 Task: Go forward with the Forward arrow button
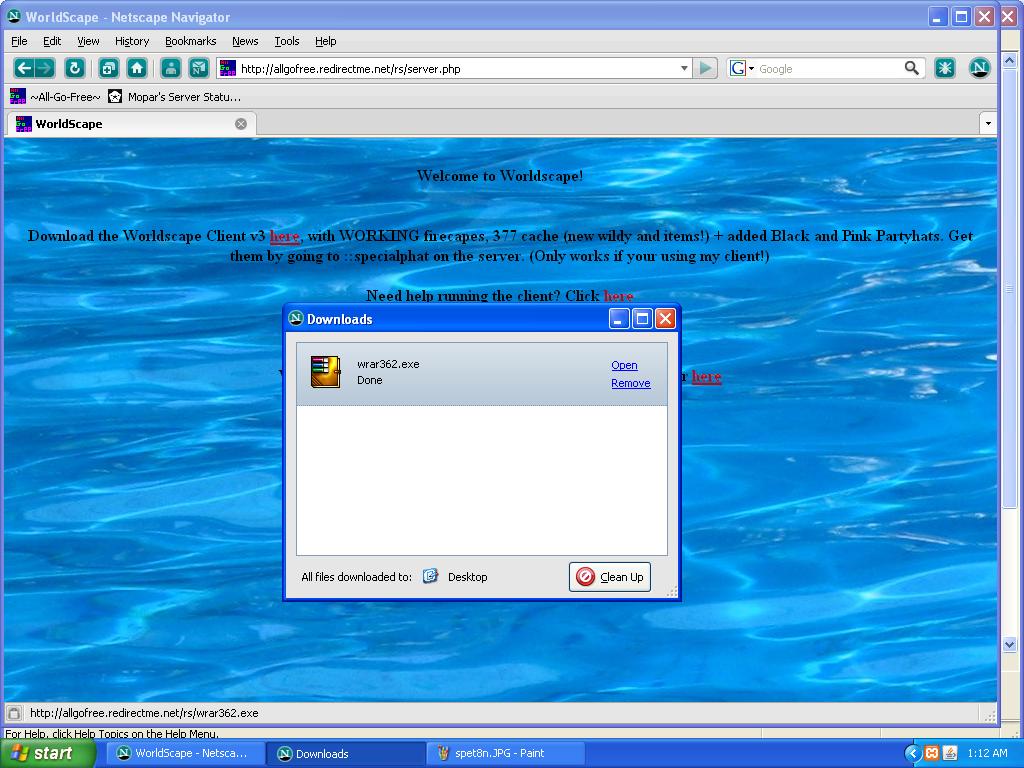click(44, 68)
